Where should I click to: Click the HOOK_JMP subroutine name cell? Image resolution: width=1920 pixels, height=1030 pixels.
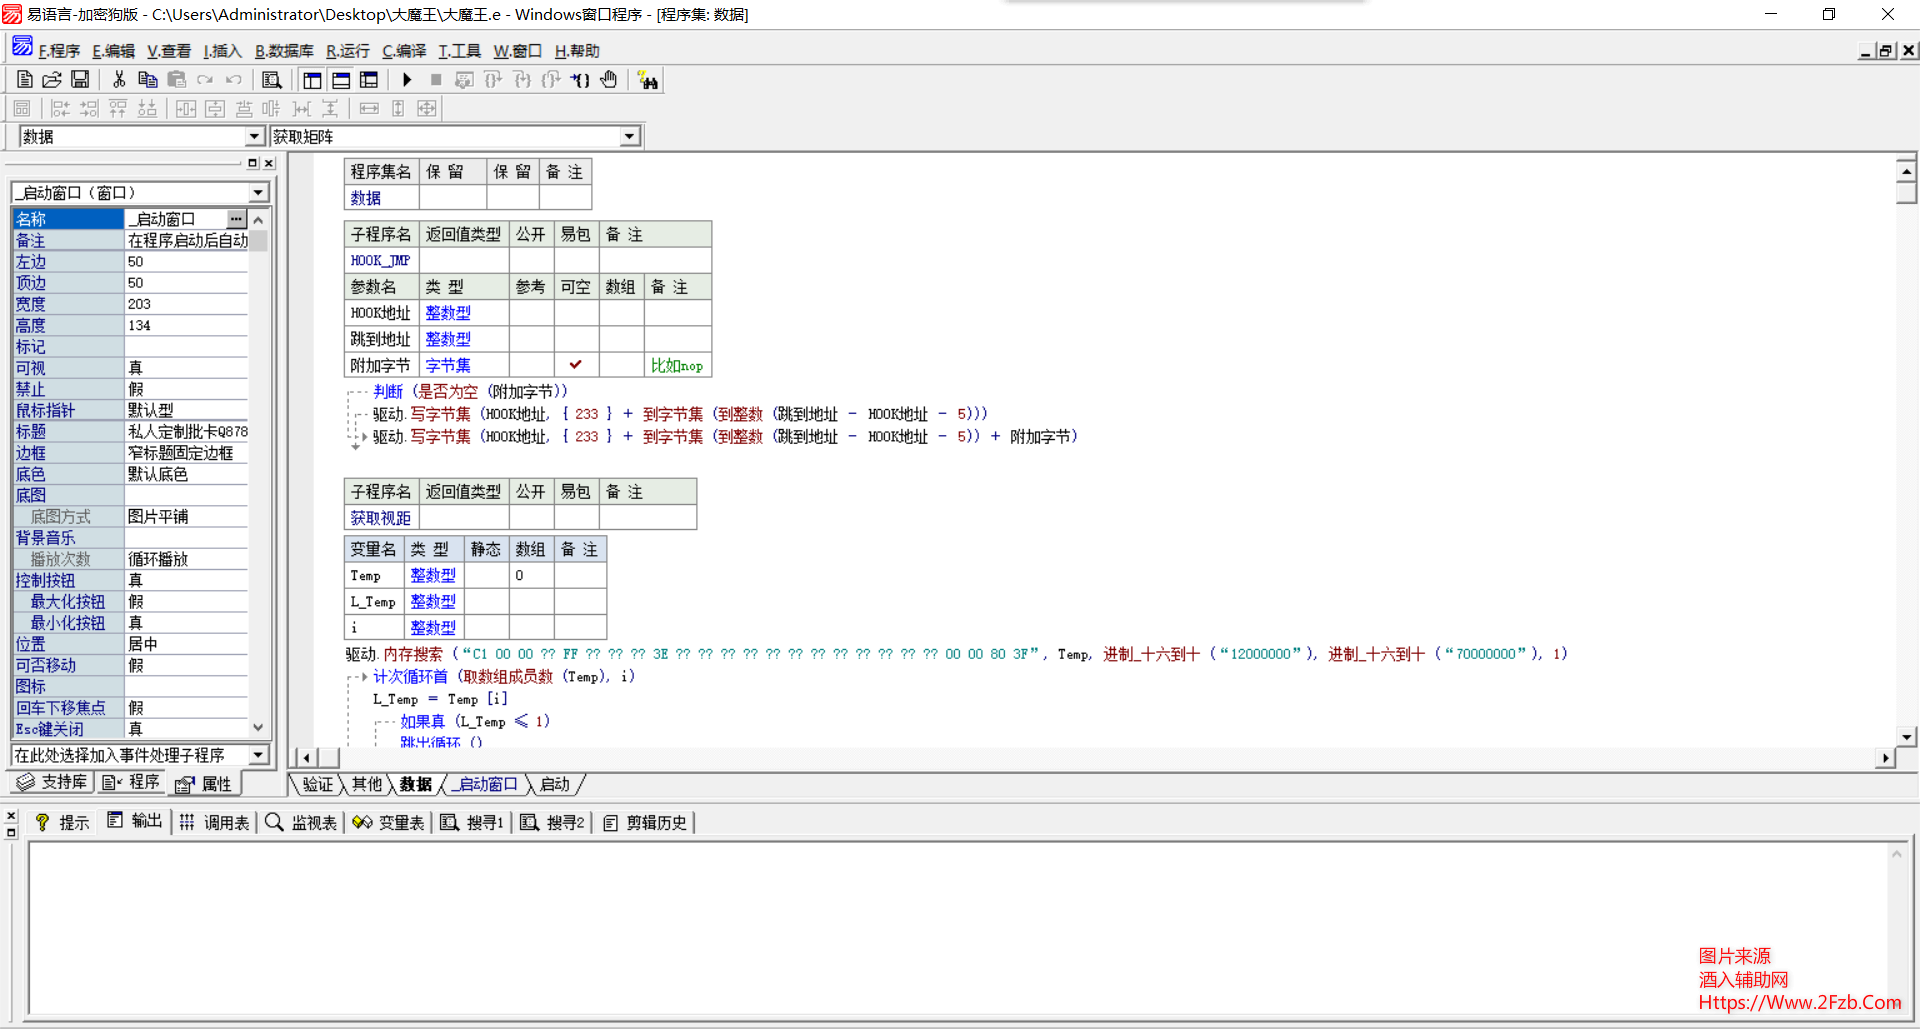point(381,260)
